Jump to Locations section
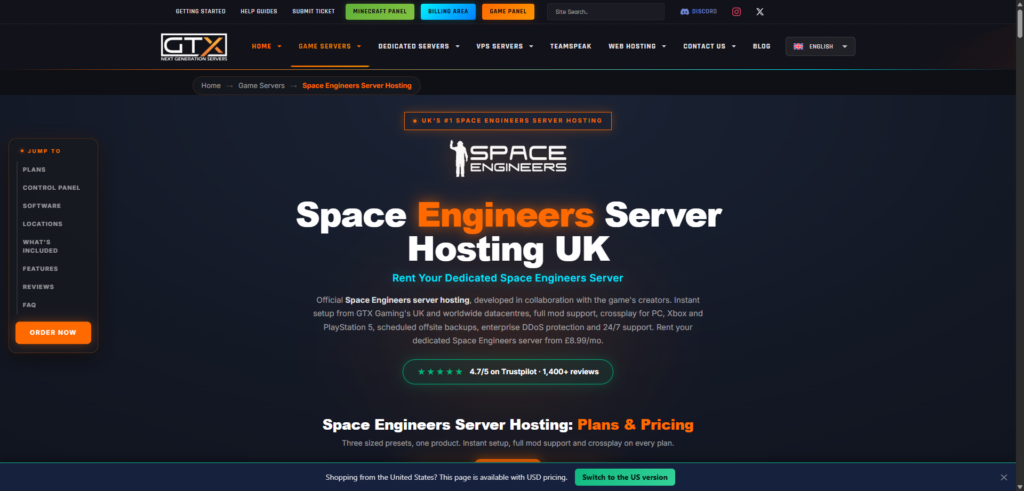Image resolution: width=1024 pixels, height=491 pixels. pyautogui.click(x=42, y=224)
